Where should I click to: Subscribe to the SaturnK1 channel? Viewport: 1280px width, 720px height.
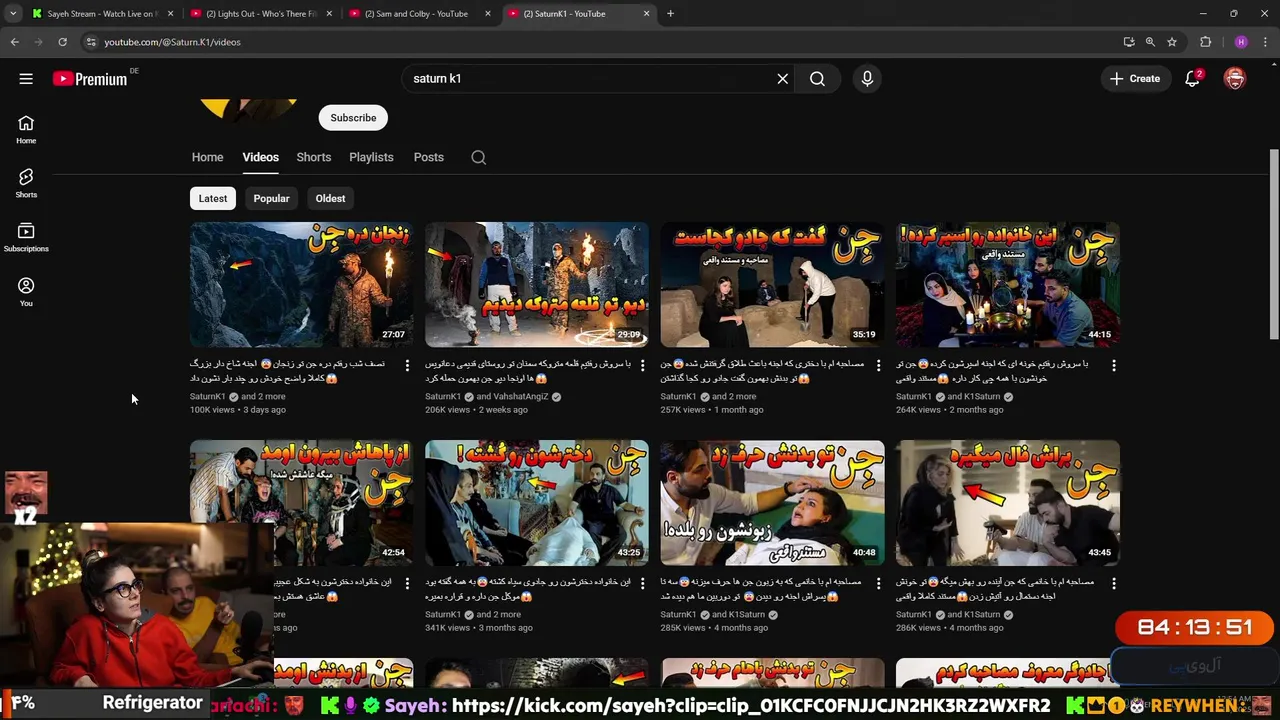click(353, 118)
